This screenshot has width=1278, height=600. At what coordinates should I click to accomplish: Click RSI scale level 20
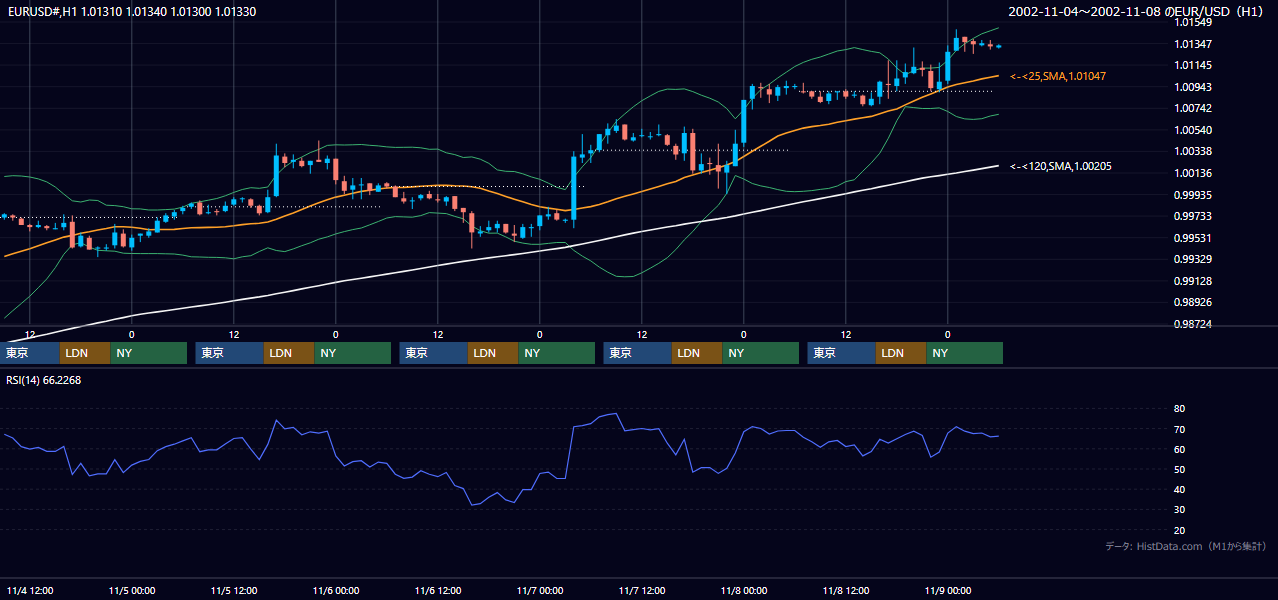(x=1179, y=530)
